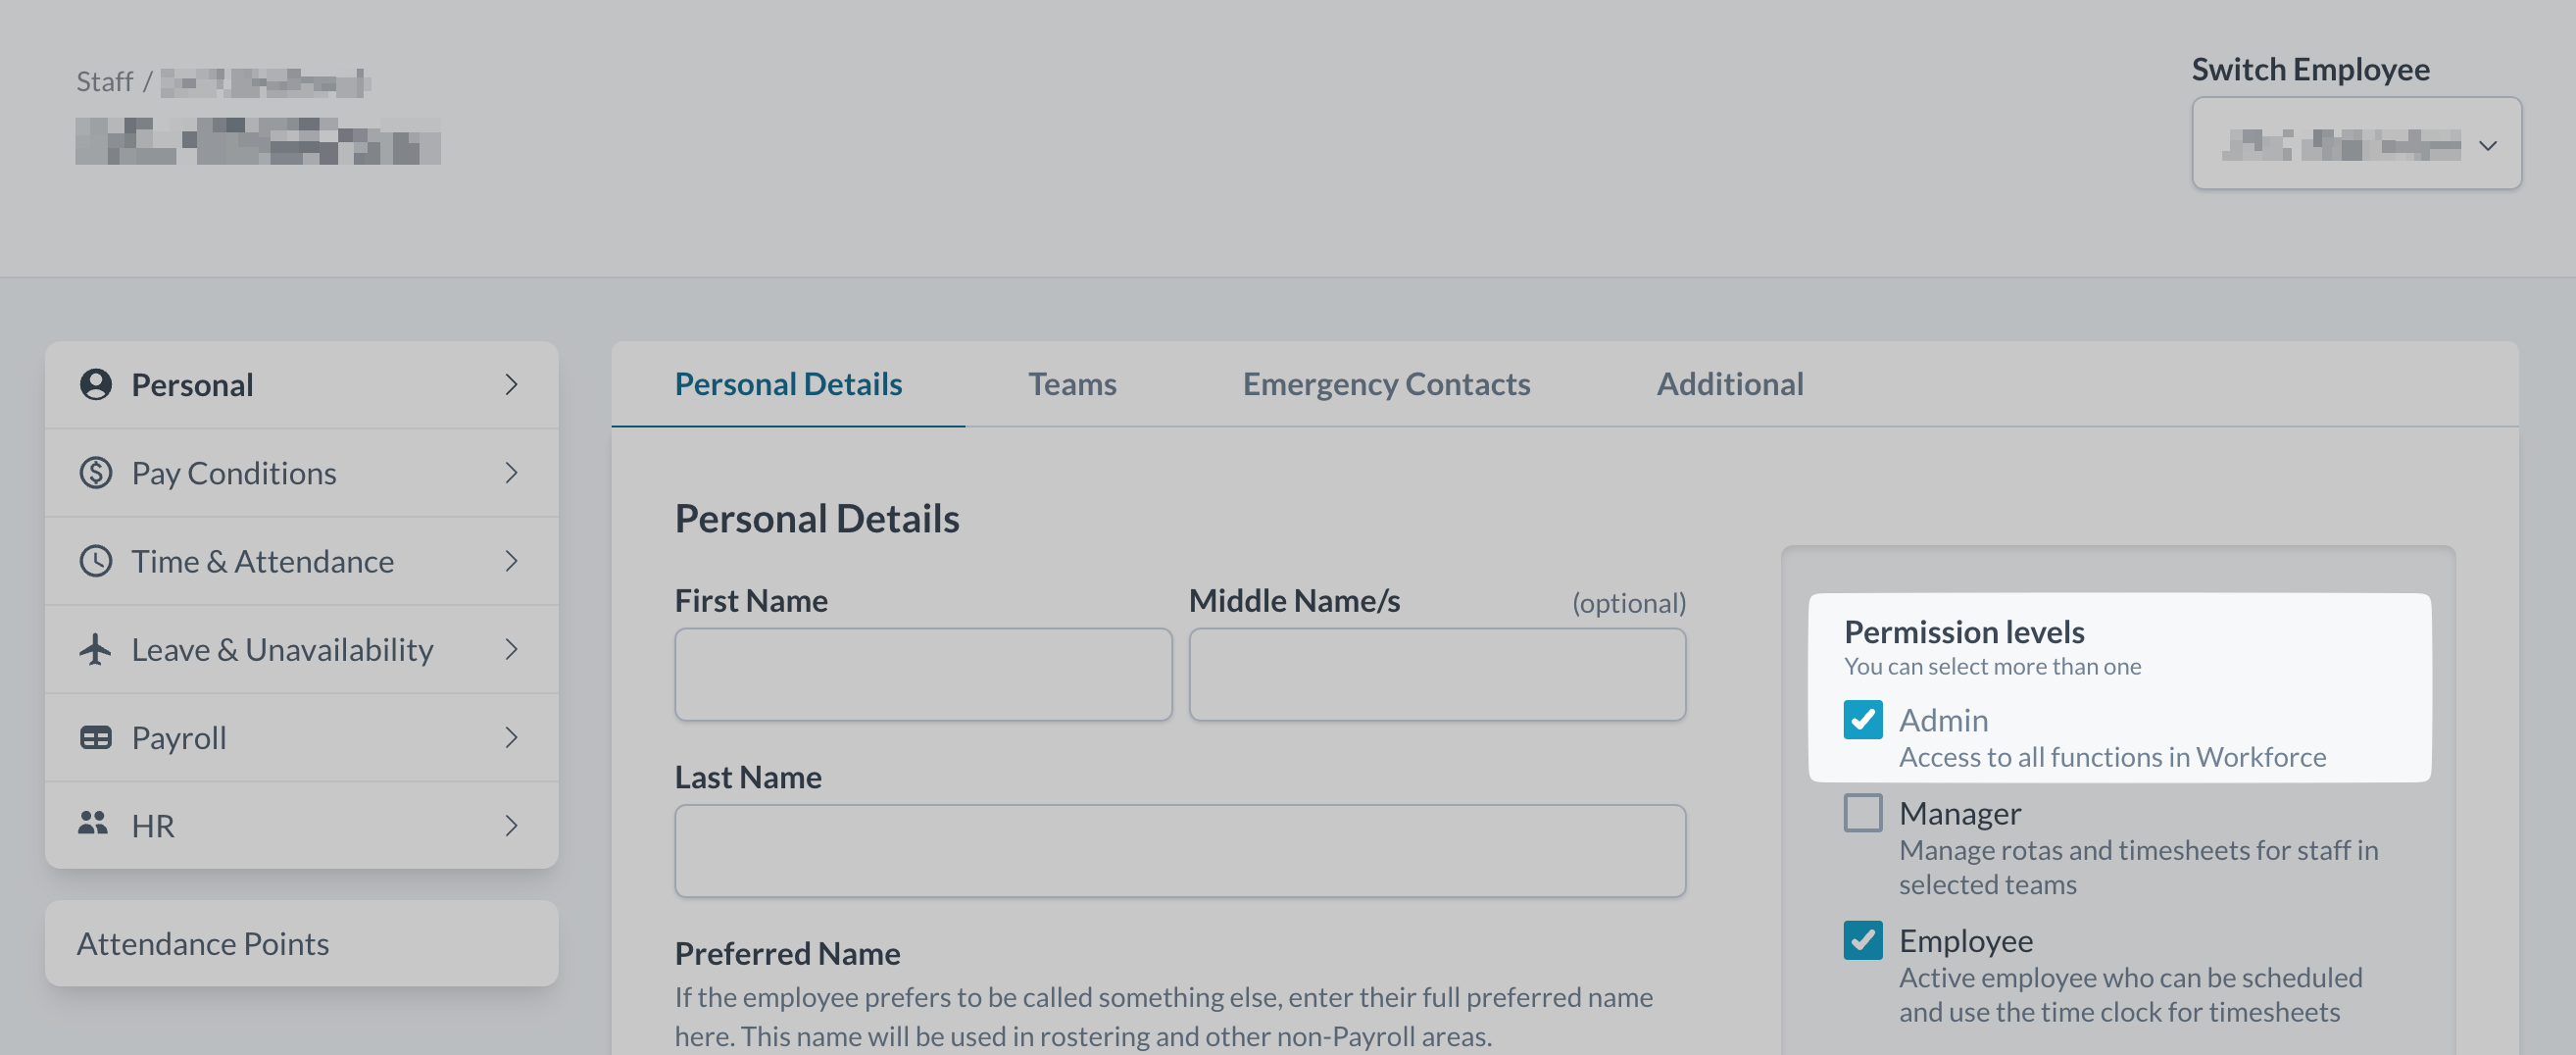Open the Switch Employee dropdown
This screenshot has width=2576, height=1055.
coord(2355,144)
